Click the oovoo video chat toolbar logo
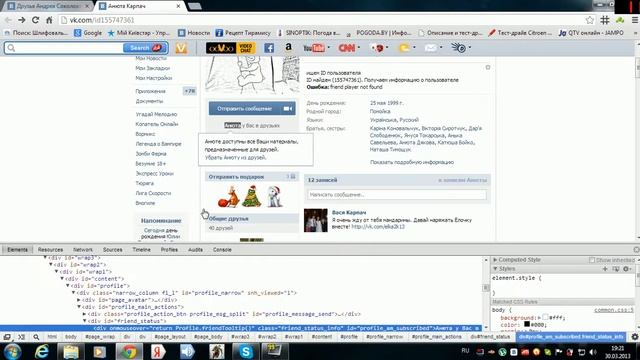 (x=231, y=48)
